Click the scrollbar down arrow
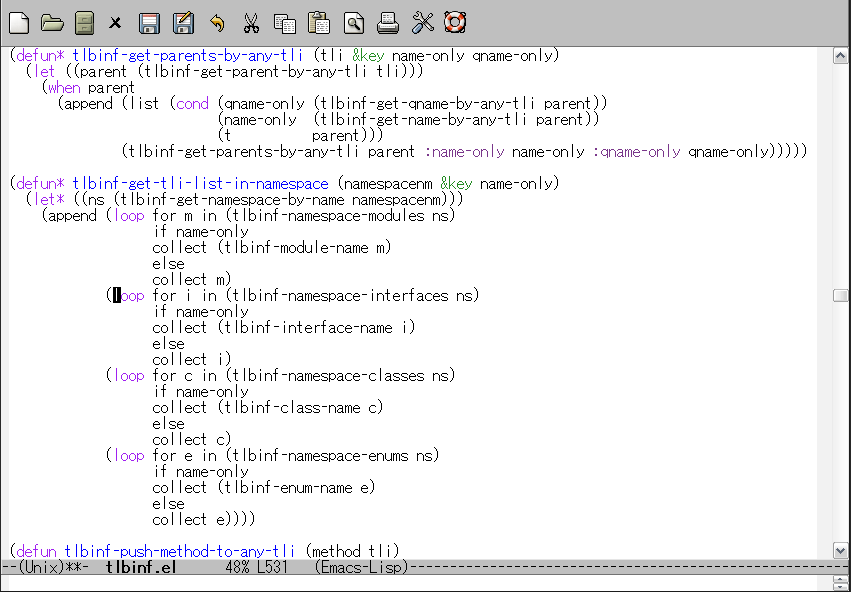Image resolution: width=851 pixels, height=592 pixels. [x=840, y=551]
